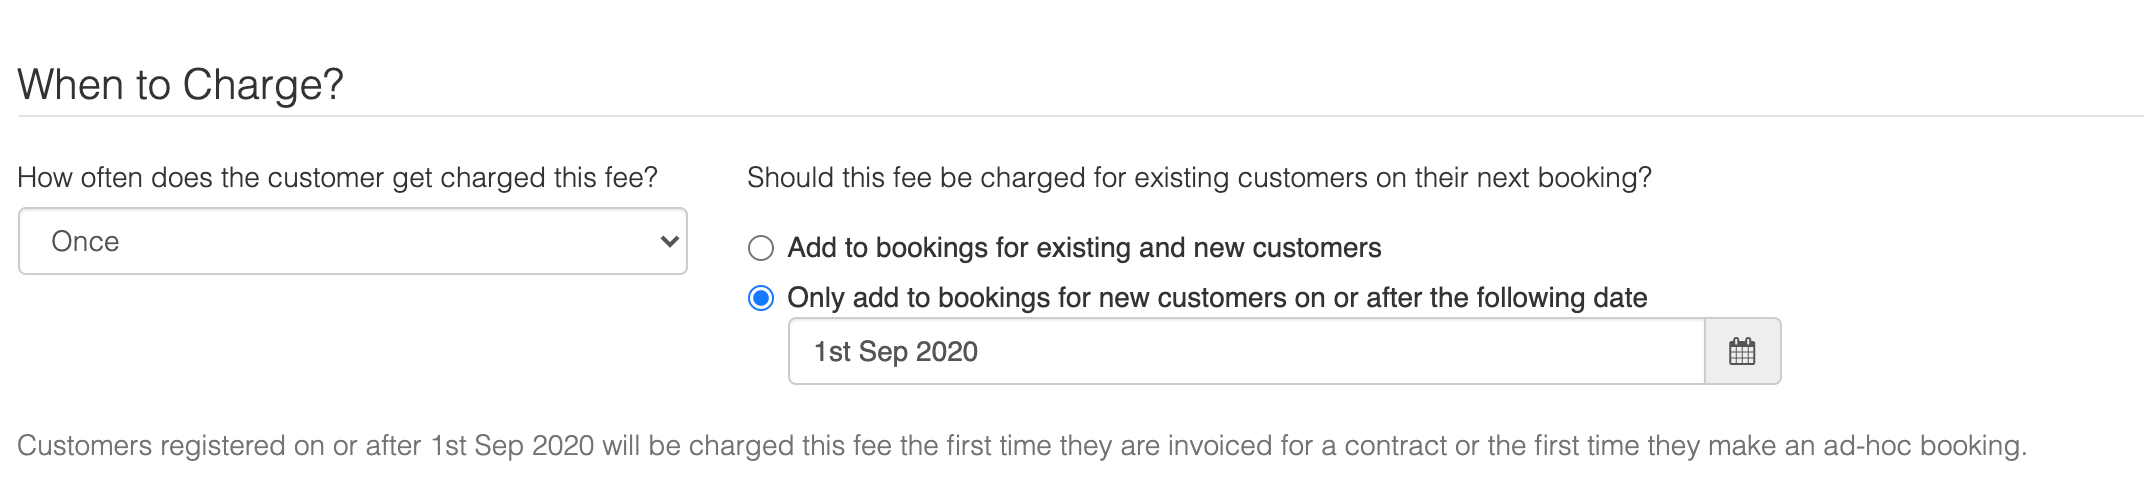
Task: Click the 'Customers registered on or after' help text
Action: click(1022, 446)
